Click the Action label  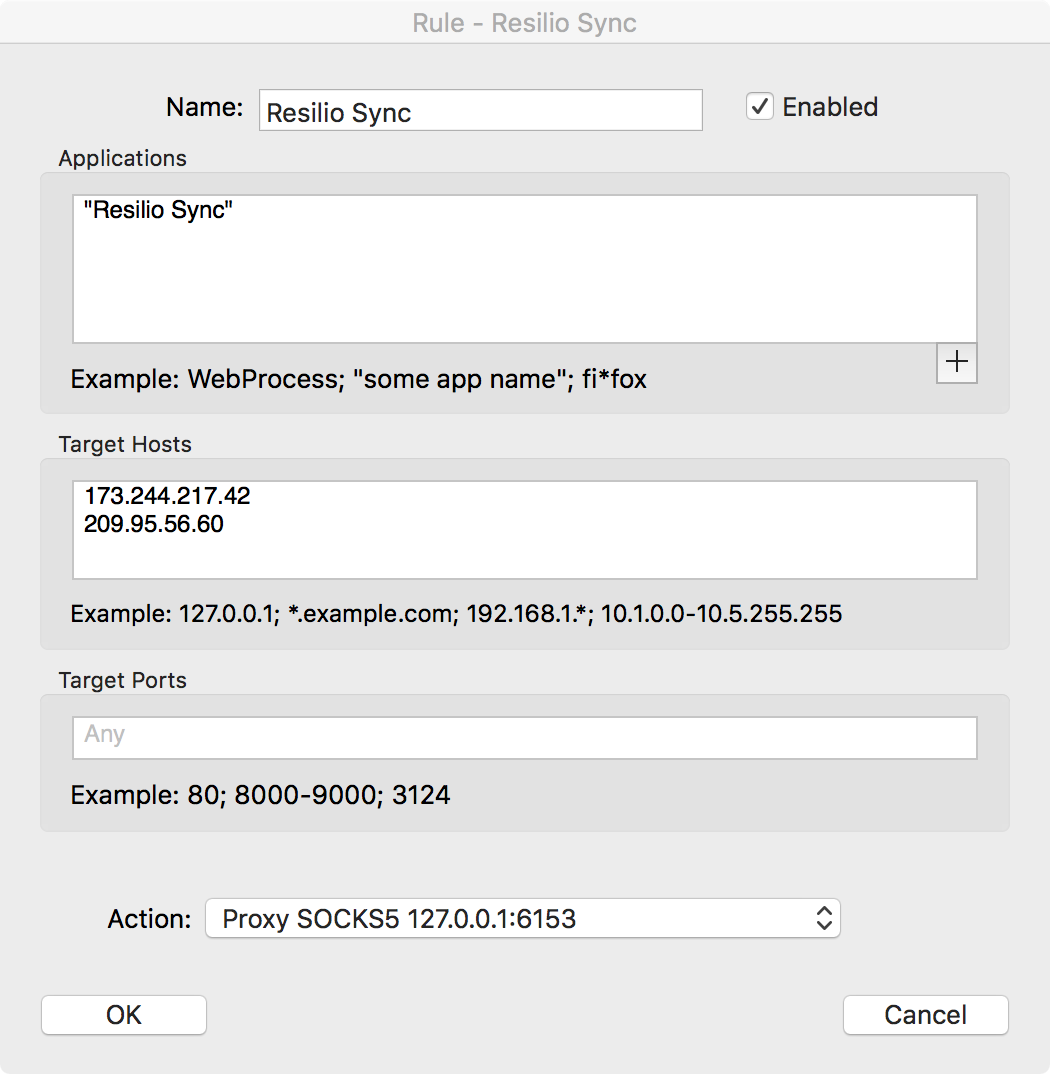[149, 919]
